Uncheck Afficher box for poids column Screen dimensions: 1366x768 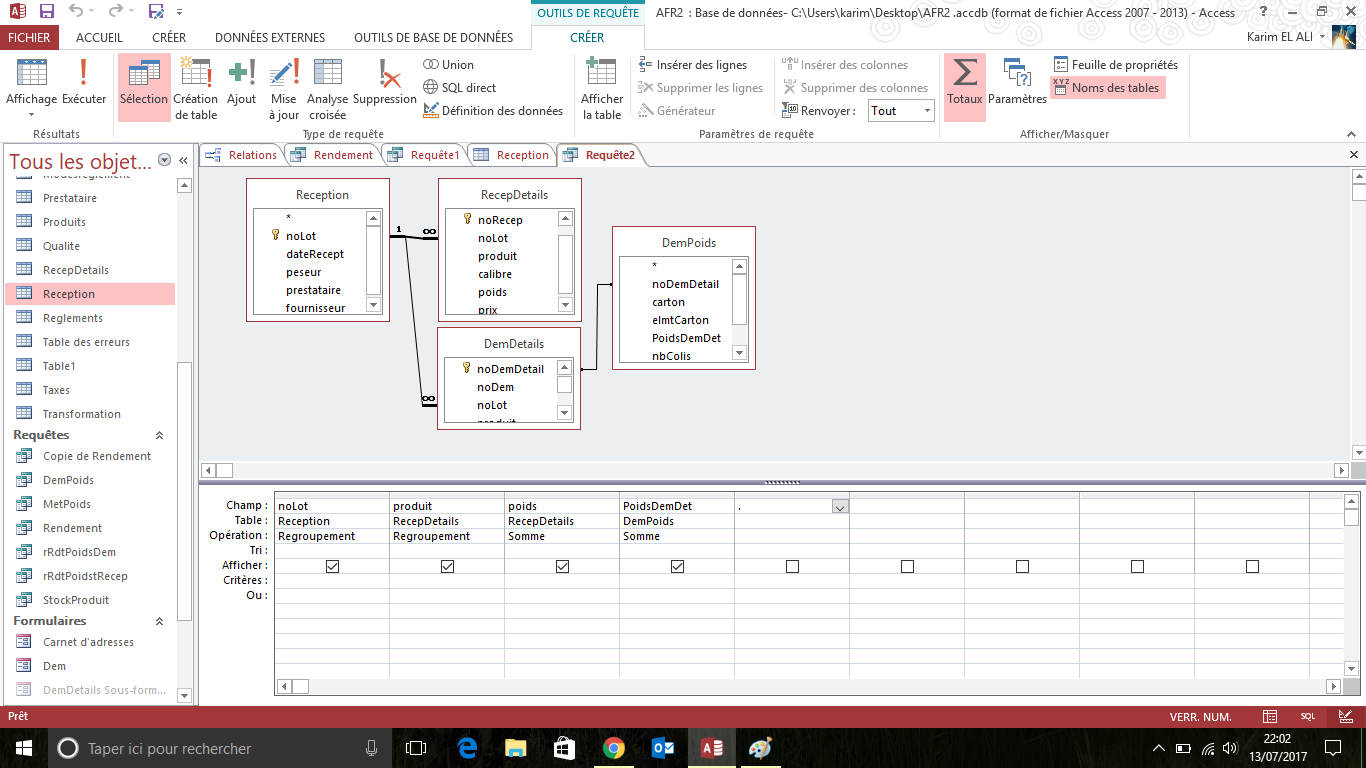(x=562, y=566)
